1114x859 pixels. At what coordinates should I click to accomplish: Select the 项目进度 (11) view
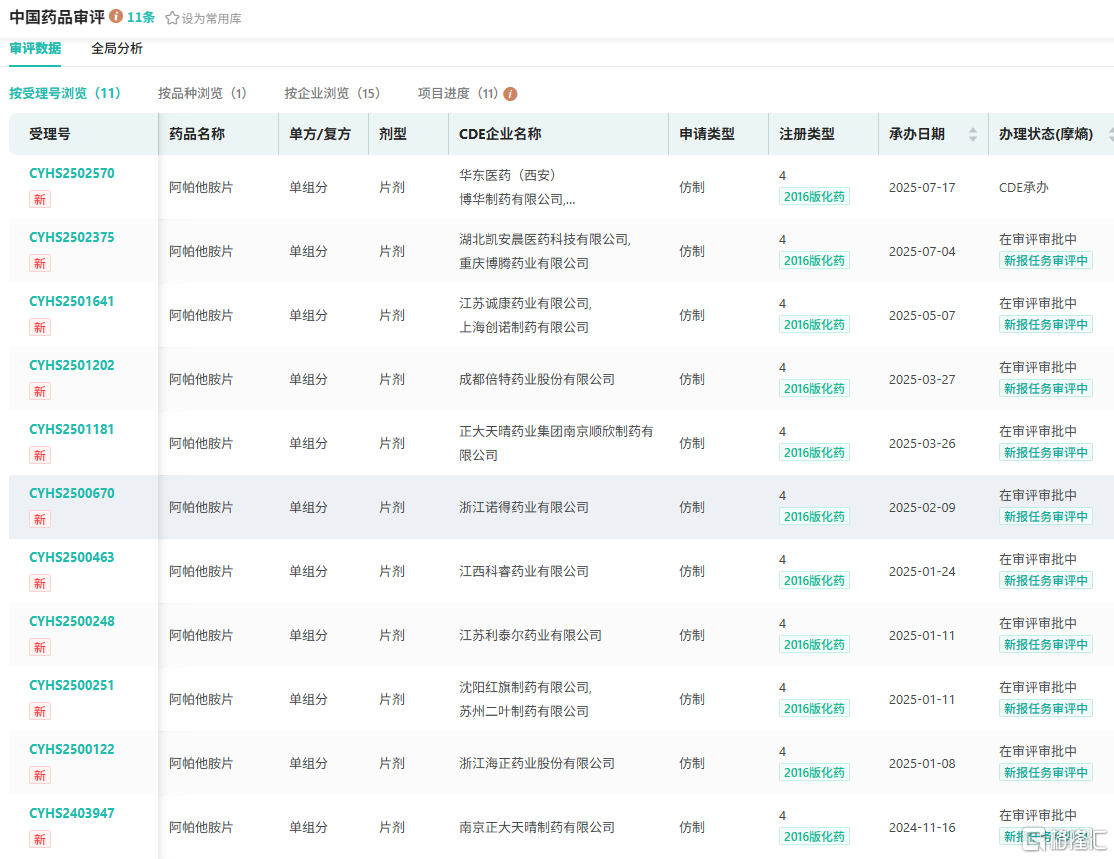pyautogui.click(x=458, y=93)
